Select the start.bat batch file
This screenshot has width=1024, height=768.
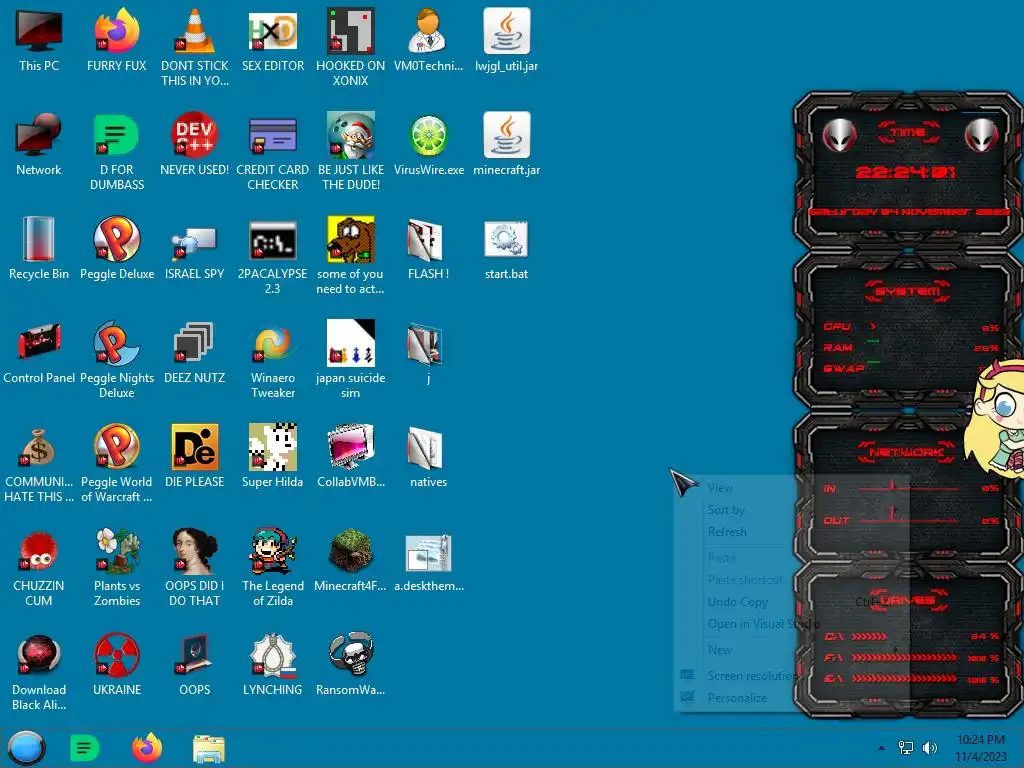(x=506, y=248)
